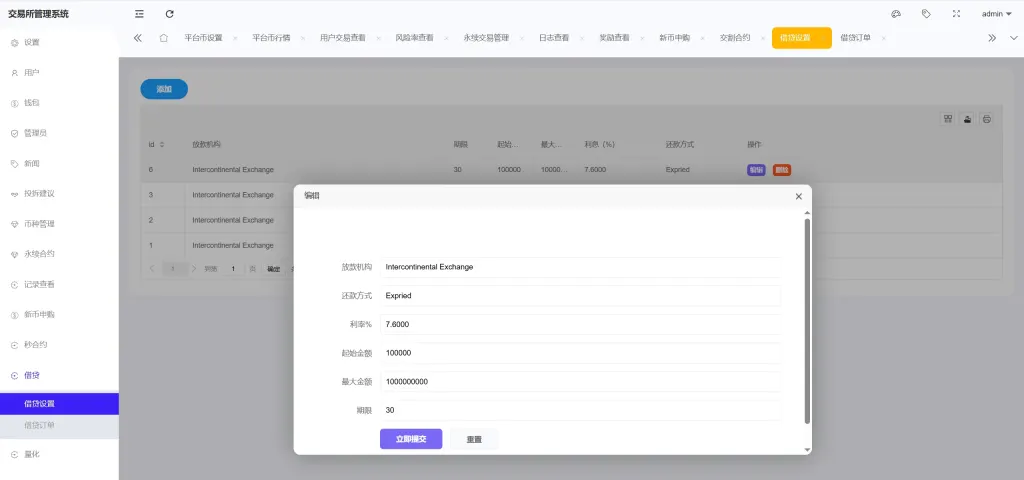Close the 平台币行情 tab with its x
Viewport: 1024px width, 480px height.
303,39
